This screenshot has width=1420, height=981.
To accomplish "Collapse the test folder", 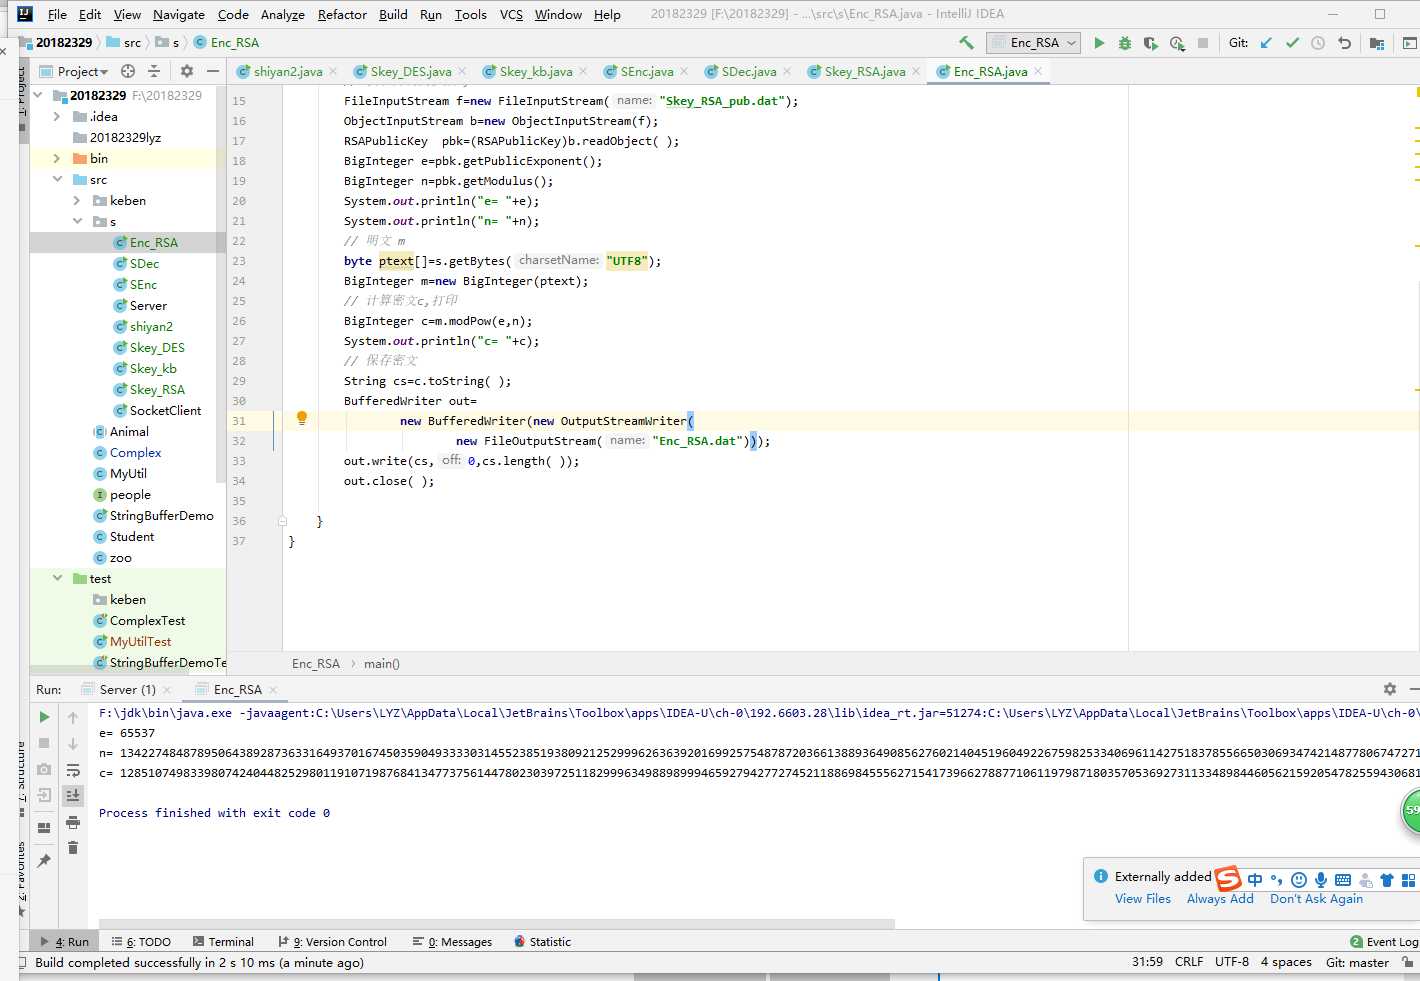I will 57,578.
